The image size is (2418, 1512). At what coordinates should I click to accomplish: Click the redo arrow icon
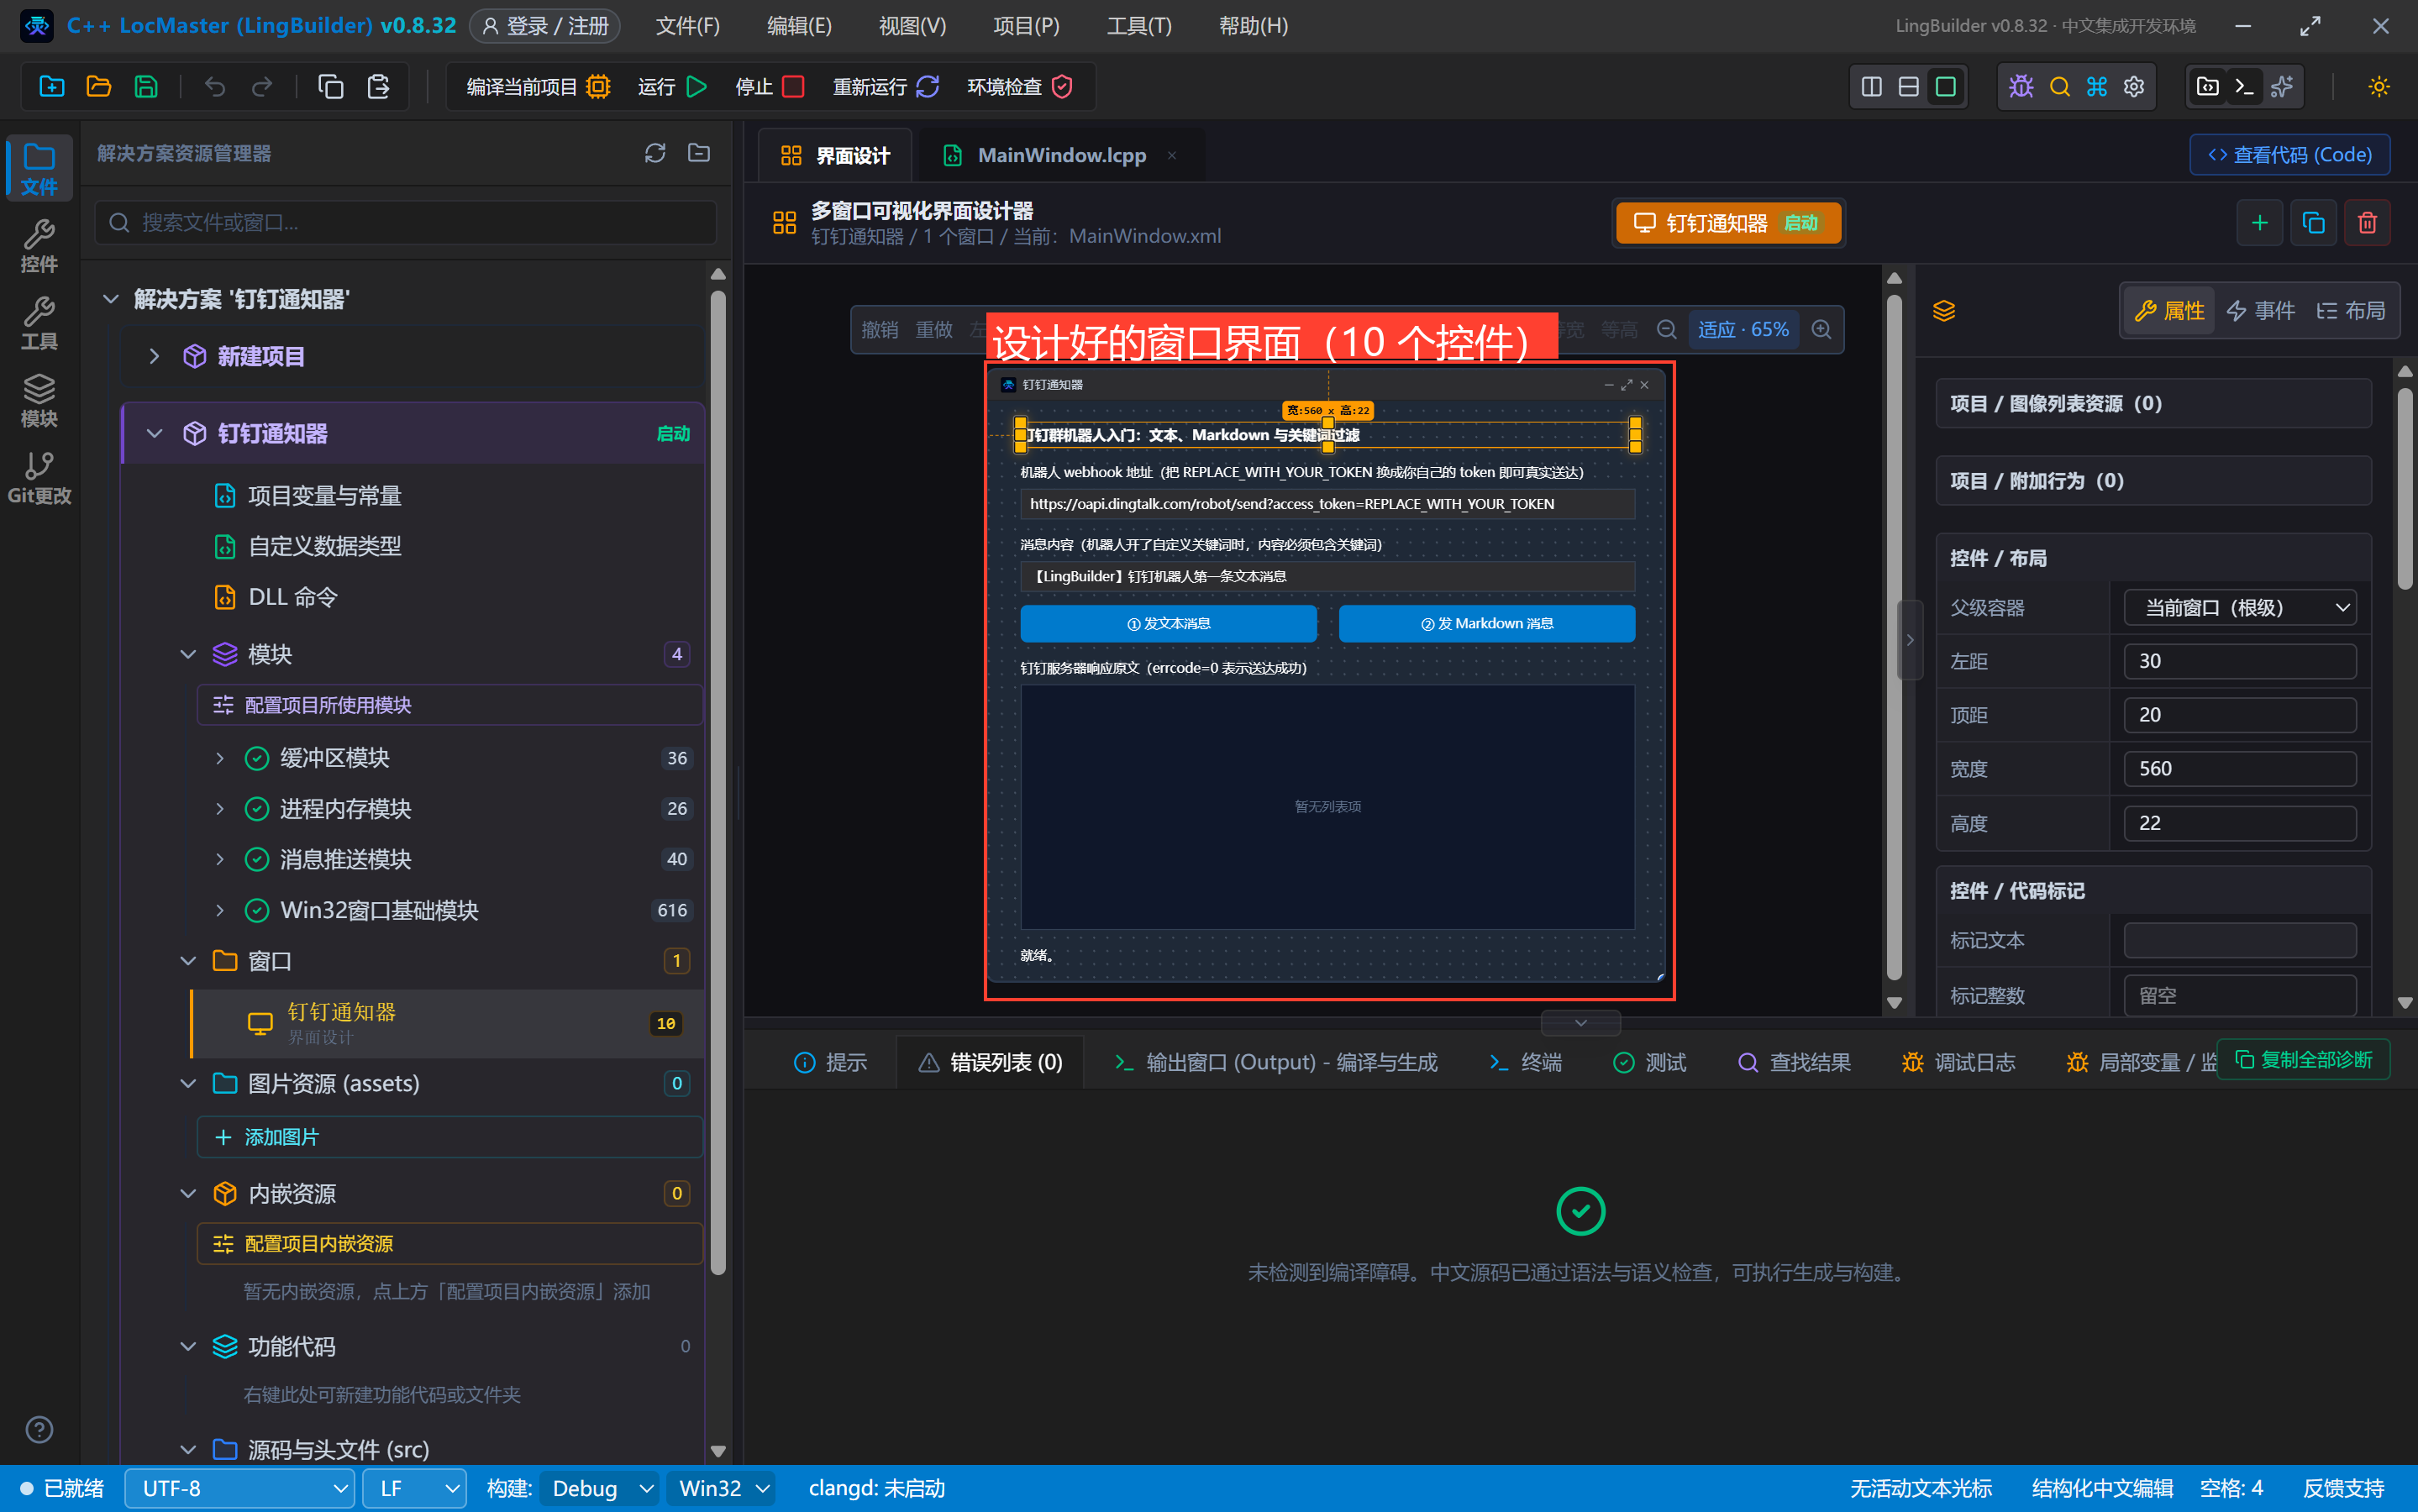point(262,87)
